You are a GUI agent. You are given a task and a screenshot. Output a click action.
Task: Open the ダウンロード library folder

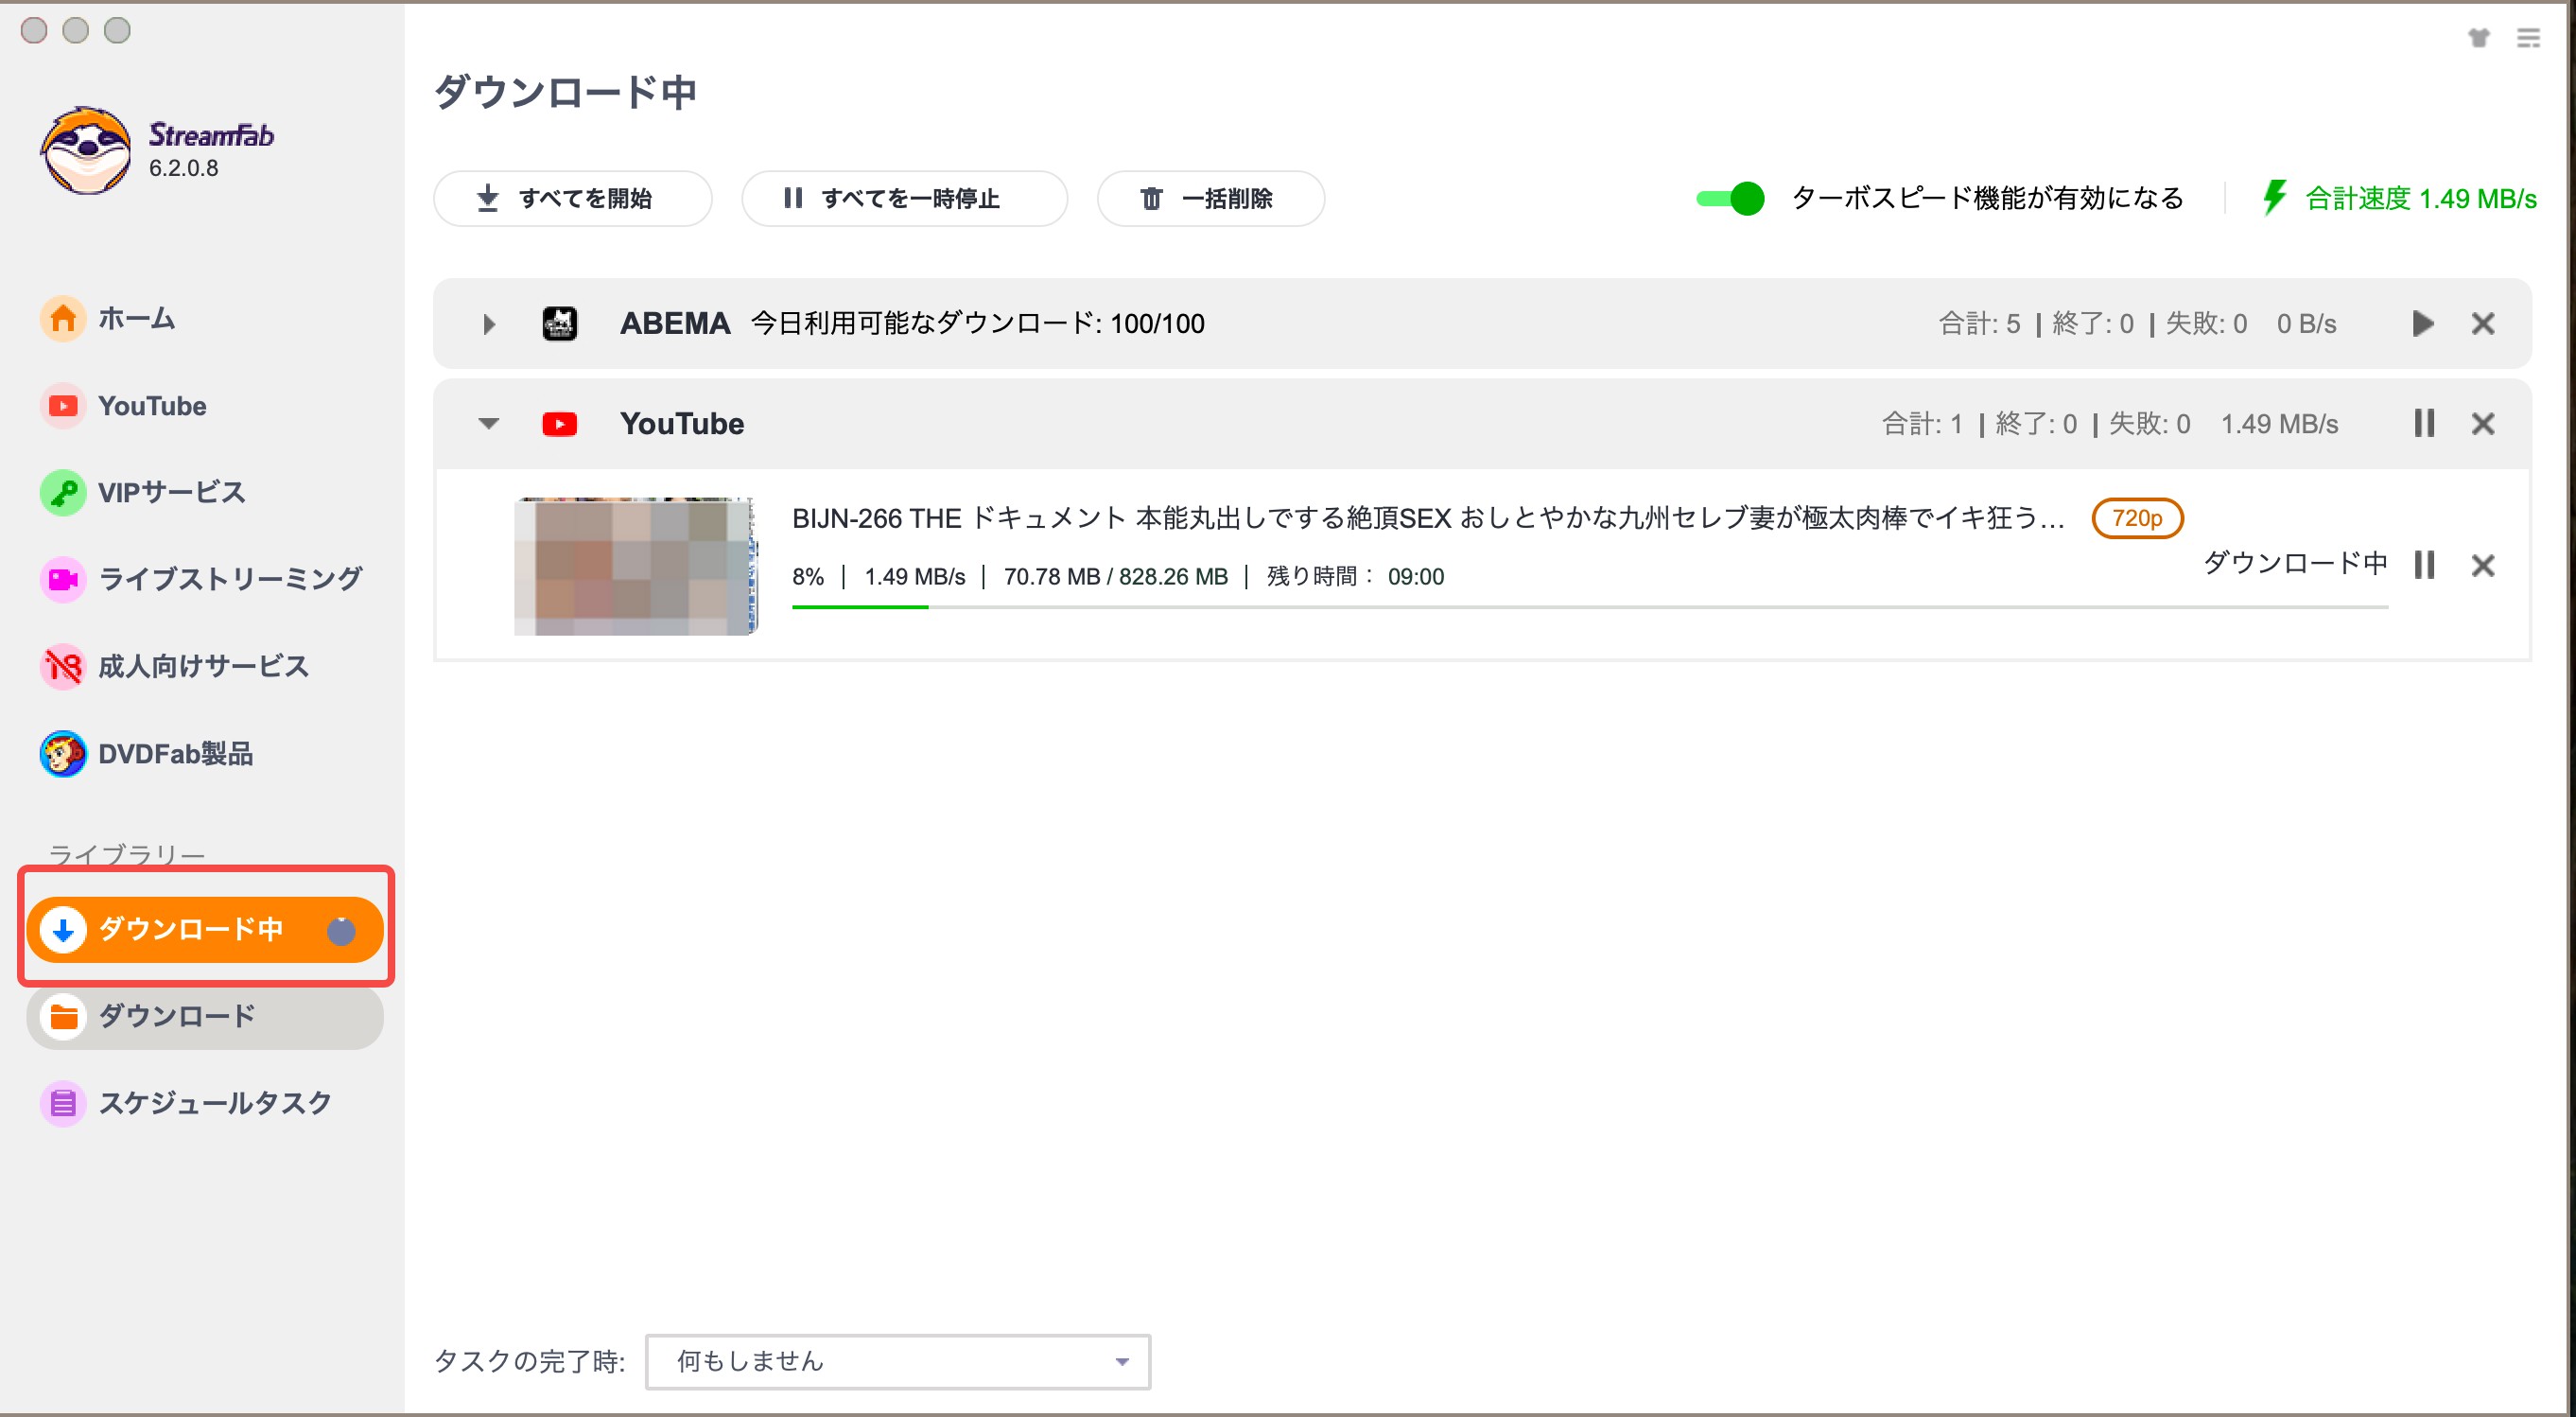click(205, 1017)
